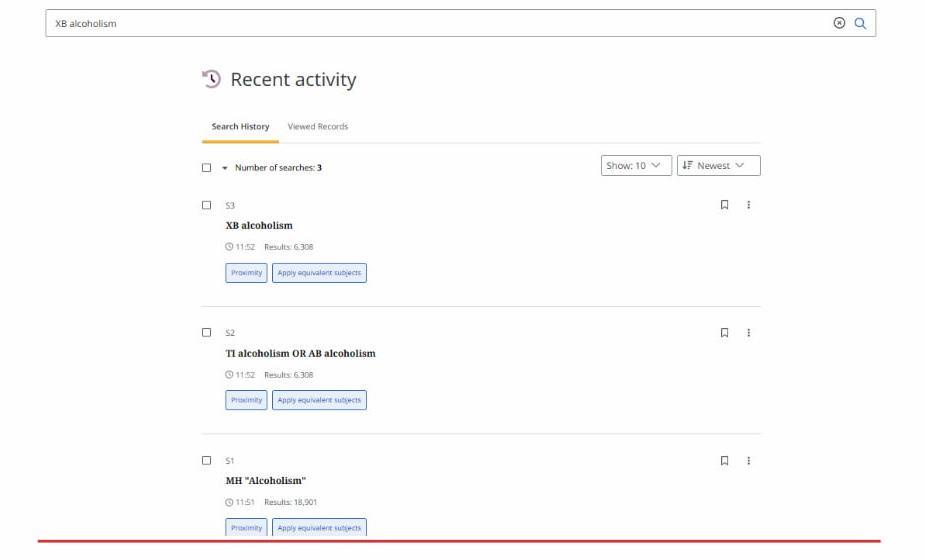Open more options for S3 search

coord(748,205)
